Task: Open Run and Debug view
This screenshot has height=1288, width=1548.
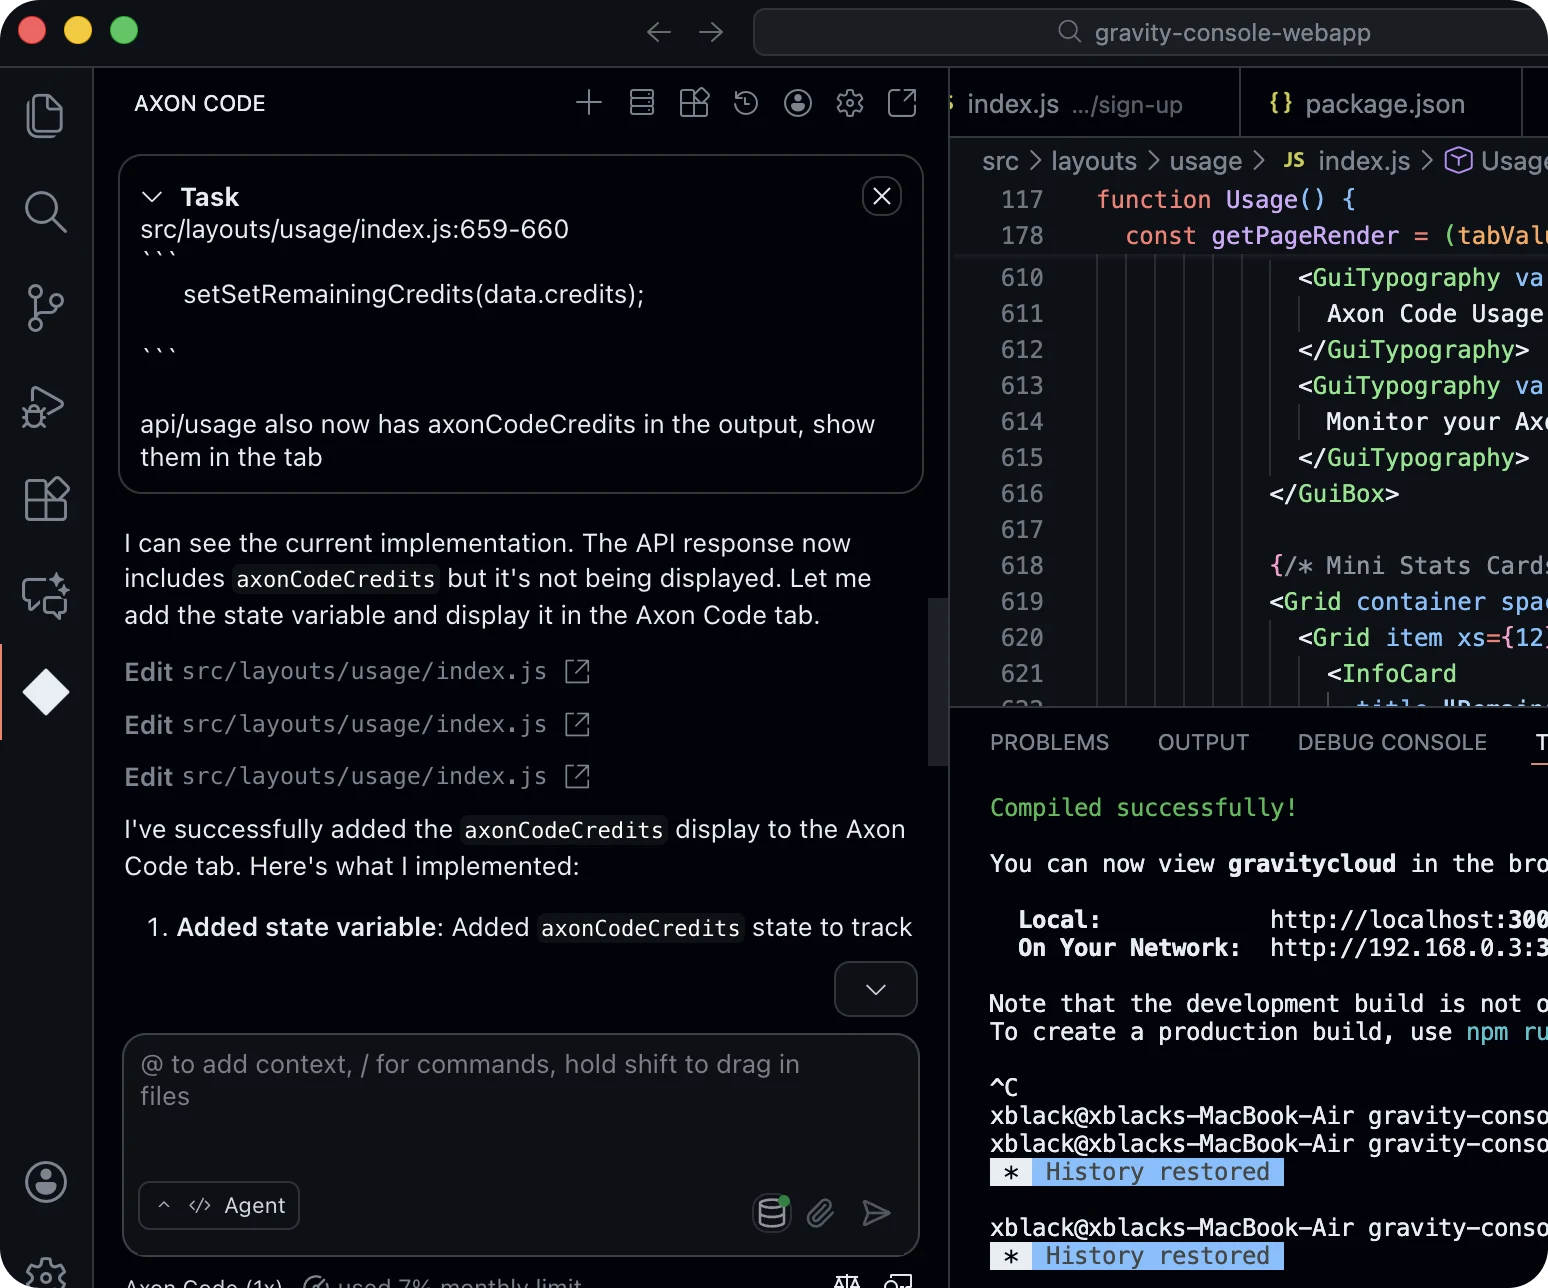Action: pos(45,406)
